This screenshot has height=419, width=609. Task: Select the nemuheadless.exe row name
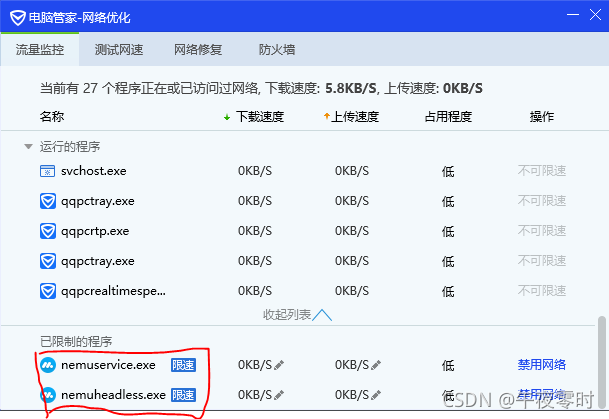click(113, 395)
